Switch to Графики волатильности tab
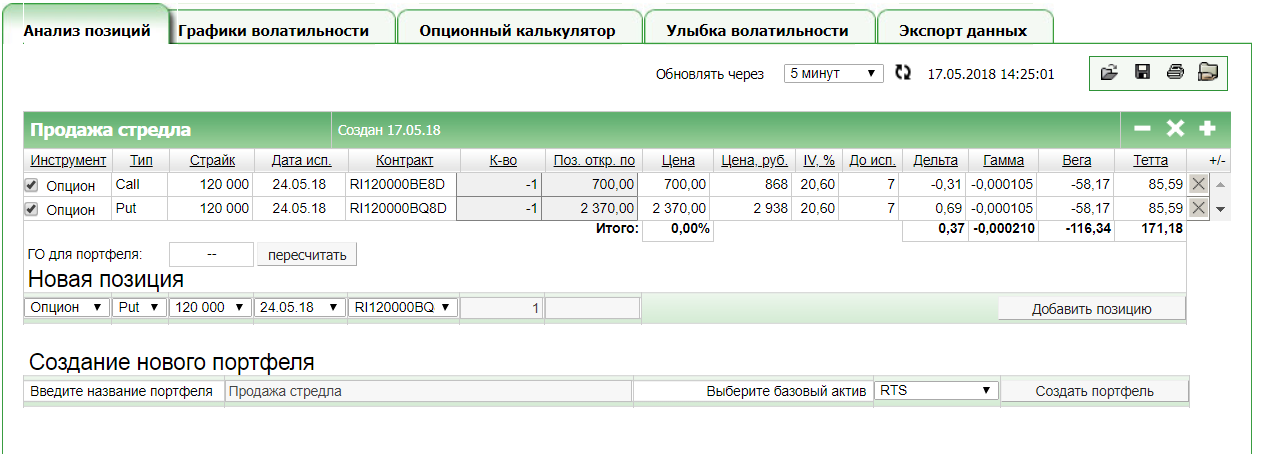Image resolution: width=1279 pixels, height=454 pixels. [x=273, y=31]
